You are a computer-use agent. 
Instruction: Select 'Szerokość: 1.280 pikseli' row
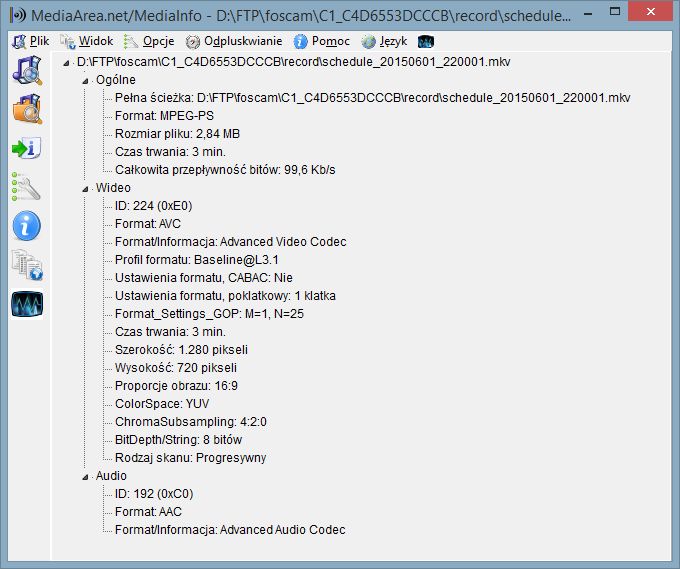(181, 350)
